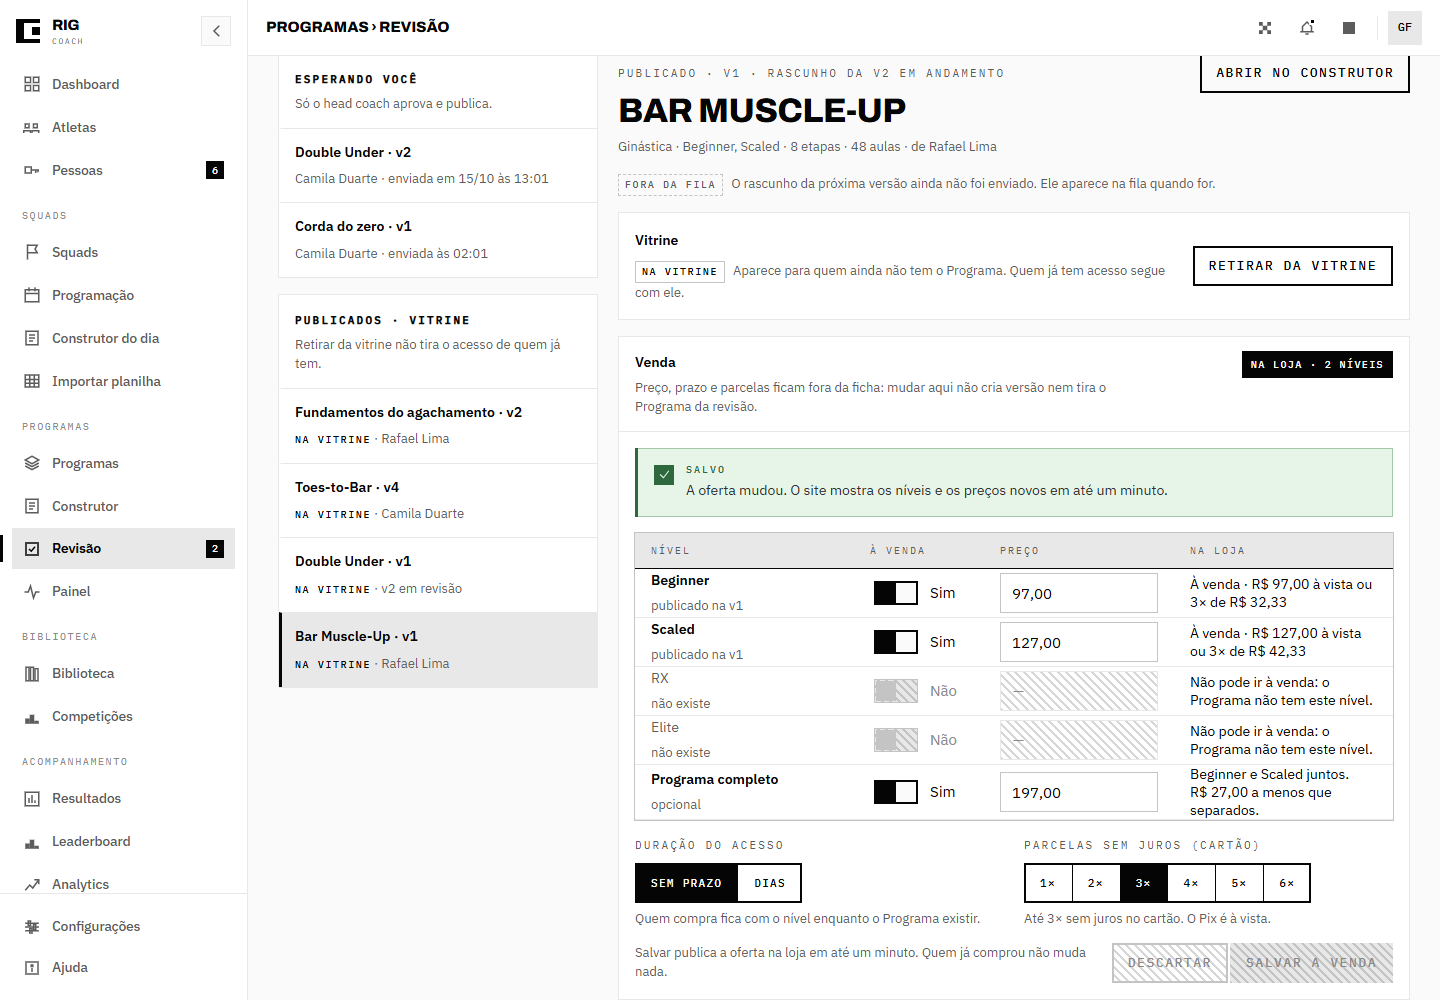Open the Pessoas icon in sidebar

click(x=32, y=170)
